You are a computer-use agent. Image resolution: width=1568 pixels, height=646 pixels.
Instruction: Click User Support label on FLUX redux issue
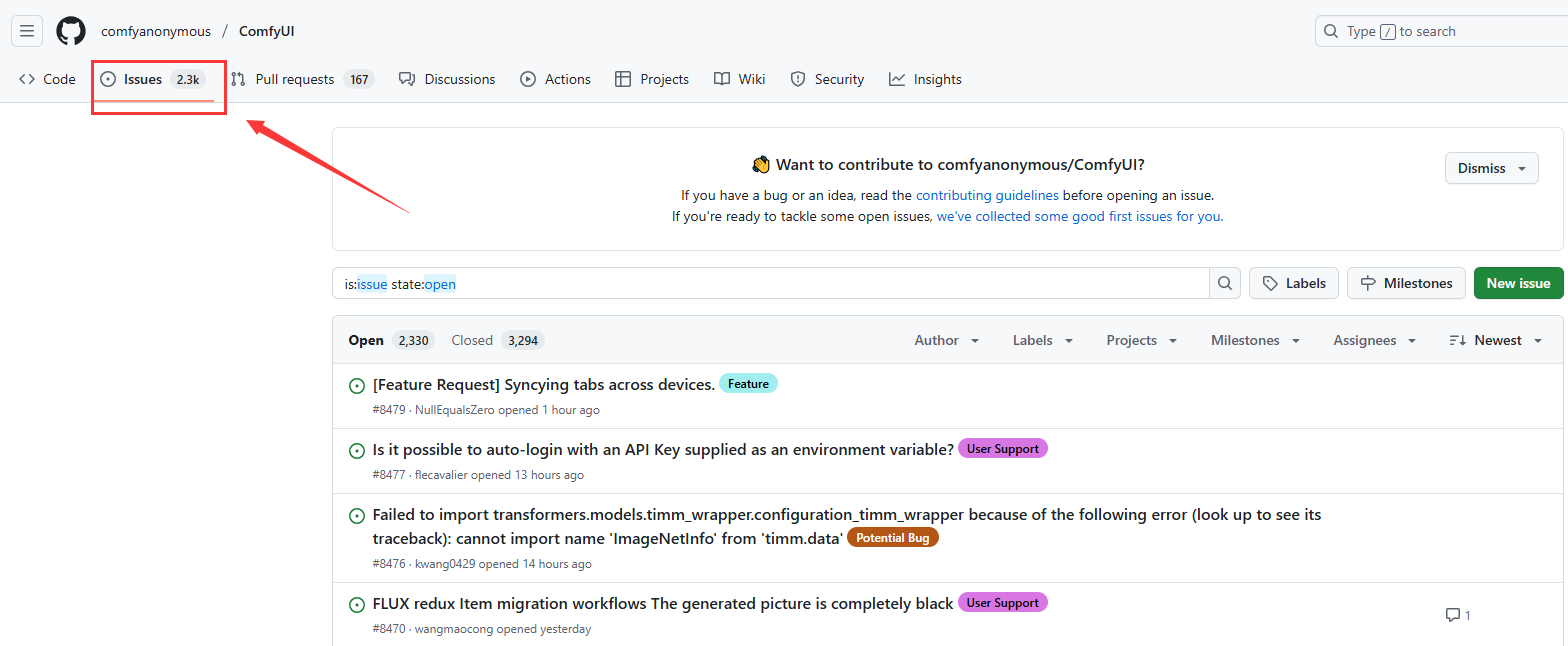1003,602
